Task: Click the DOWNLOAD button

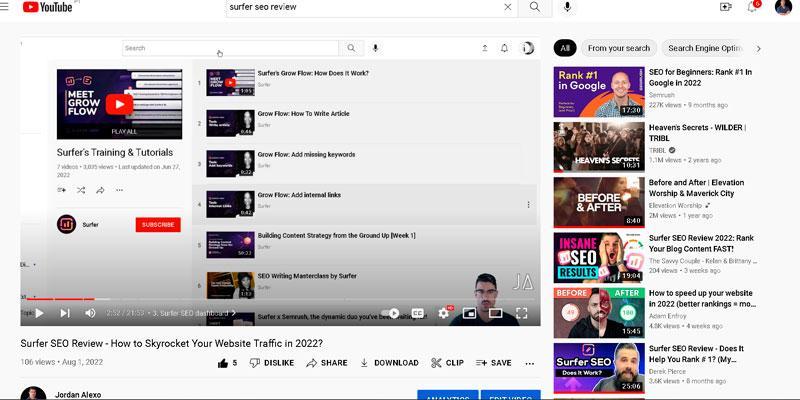Action: [389, 363]
